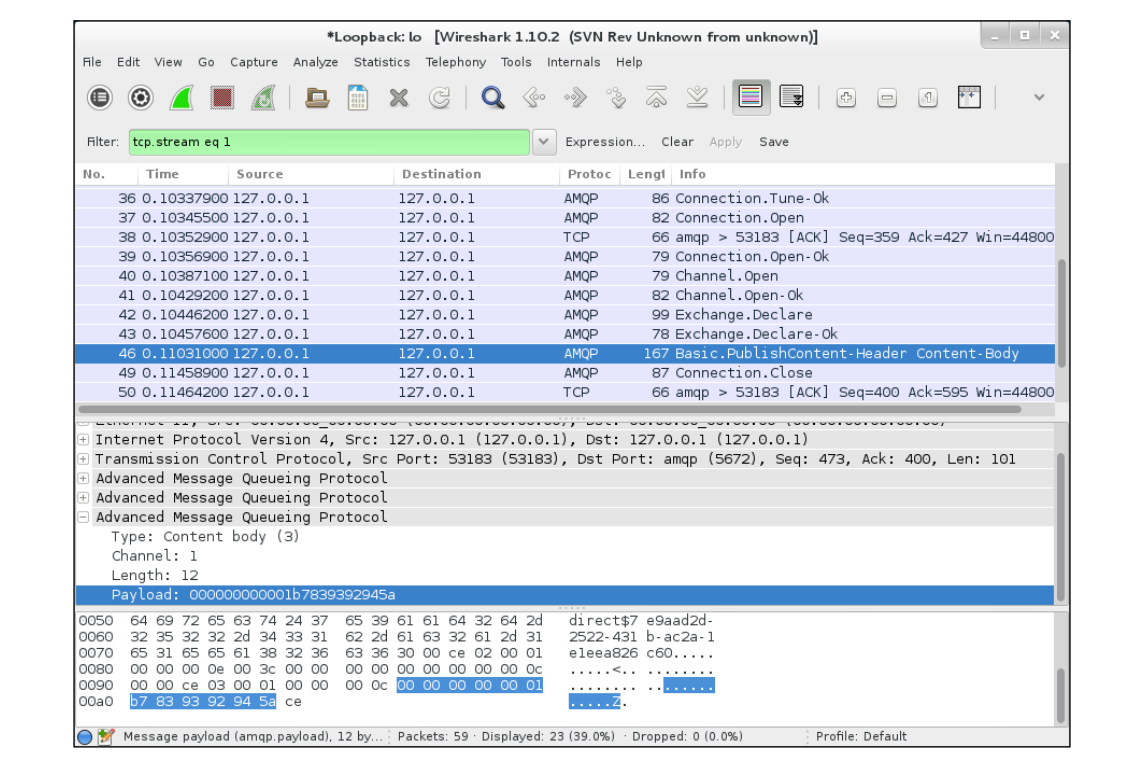This screenshot has height=782, width=1127.
Task: Click the packet list vertical scrollbar
Action: coord(1062,313)
